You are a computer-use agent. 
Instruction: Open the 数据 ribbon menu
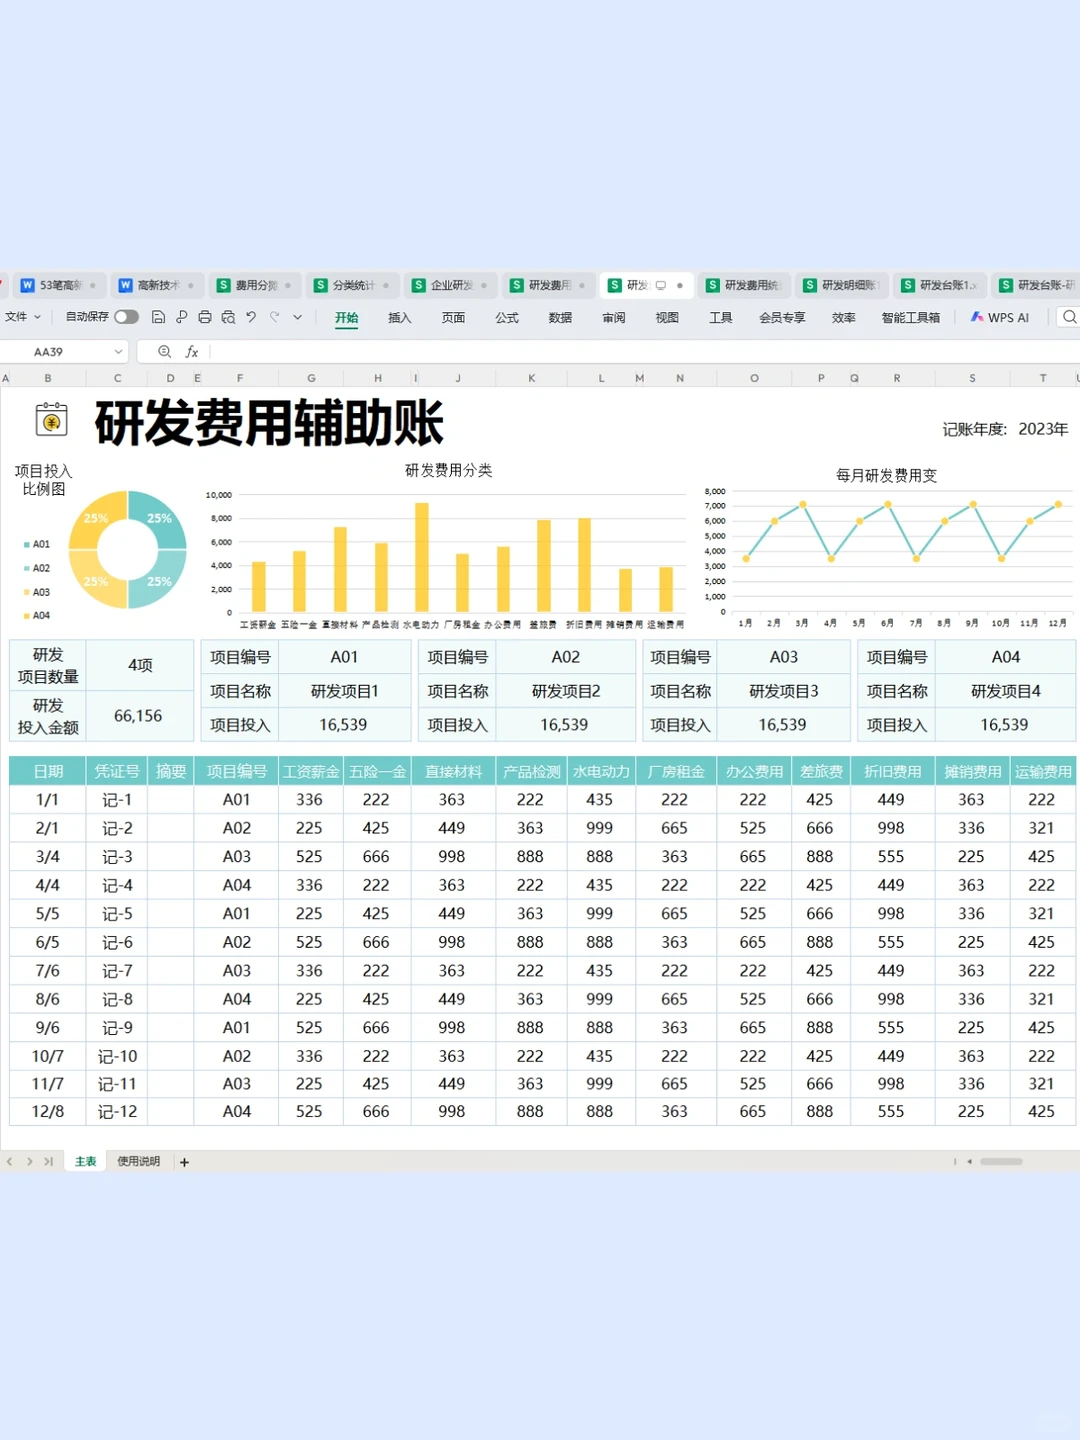coord(560,317)
